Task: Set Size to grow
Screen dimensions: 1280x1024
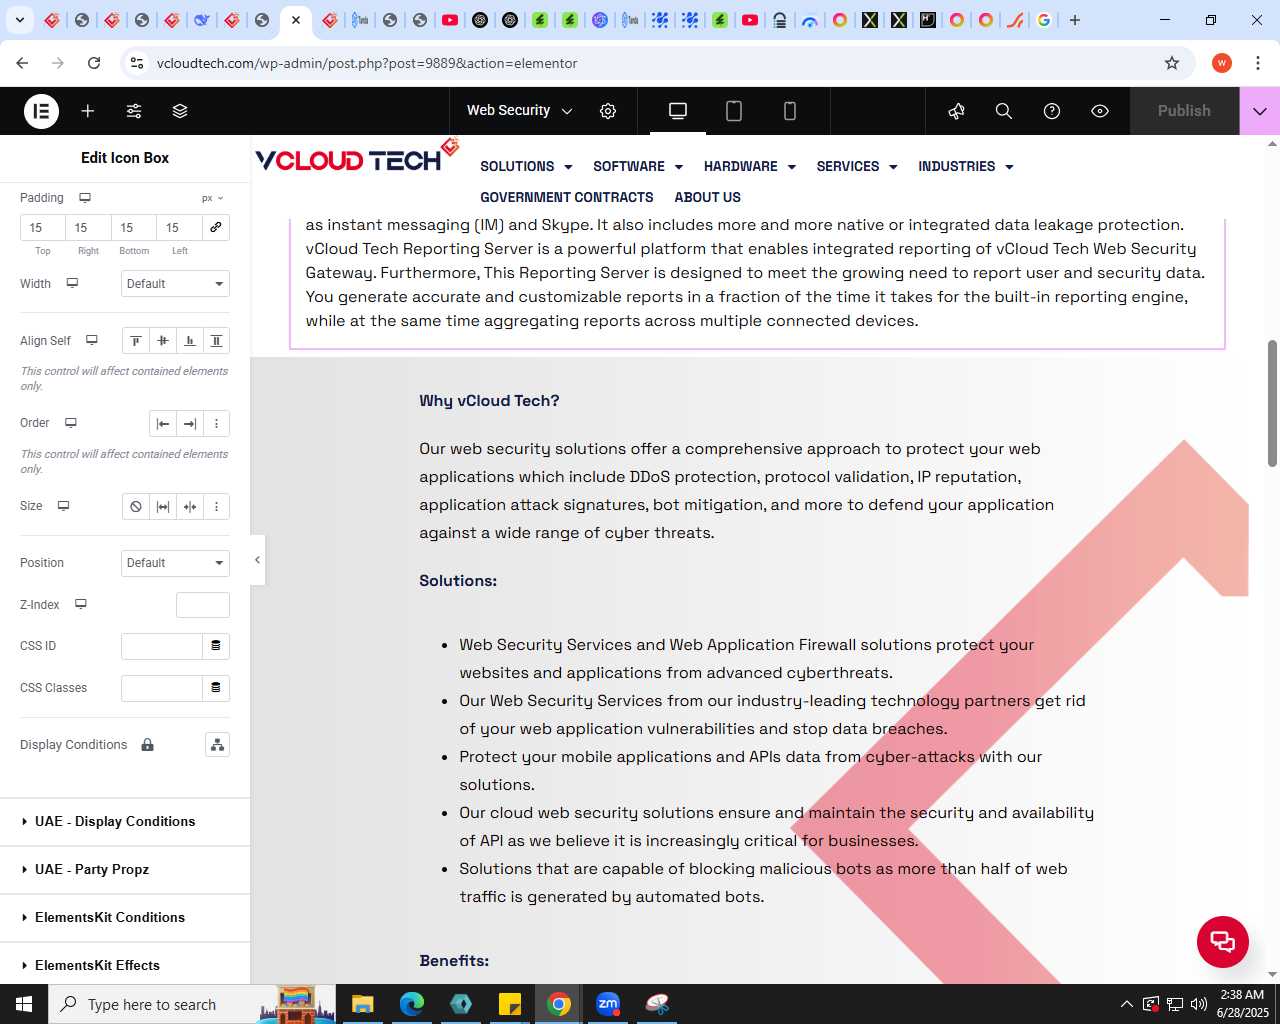Action: (x=163, y=507)
